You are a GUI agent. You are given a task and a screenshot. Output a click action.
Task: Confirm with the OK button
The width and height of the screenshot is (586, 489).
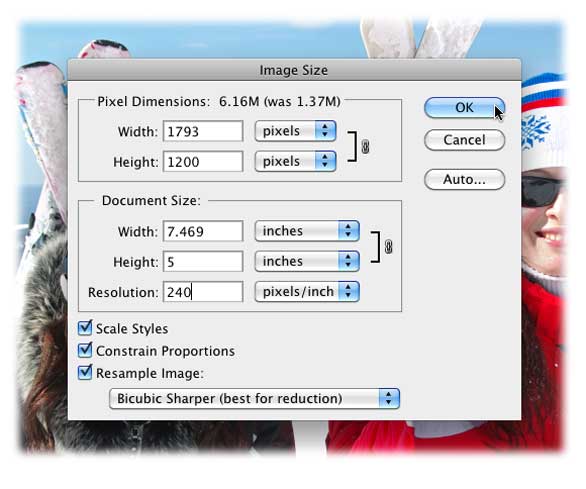464,108
